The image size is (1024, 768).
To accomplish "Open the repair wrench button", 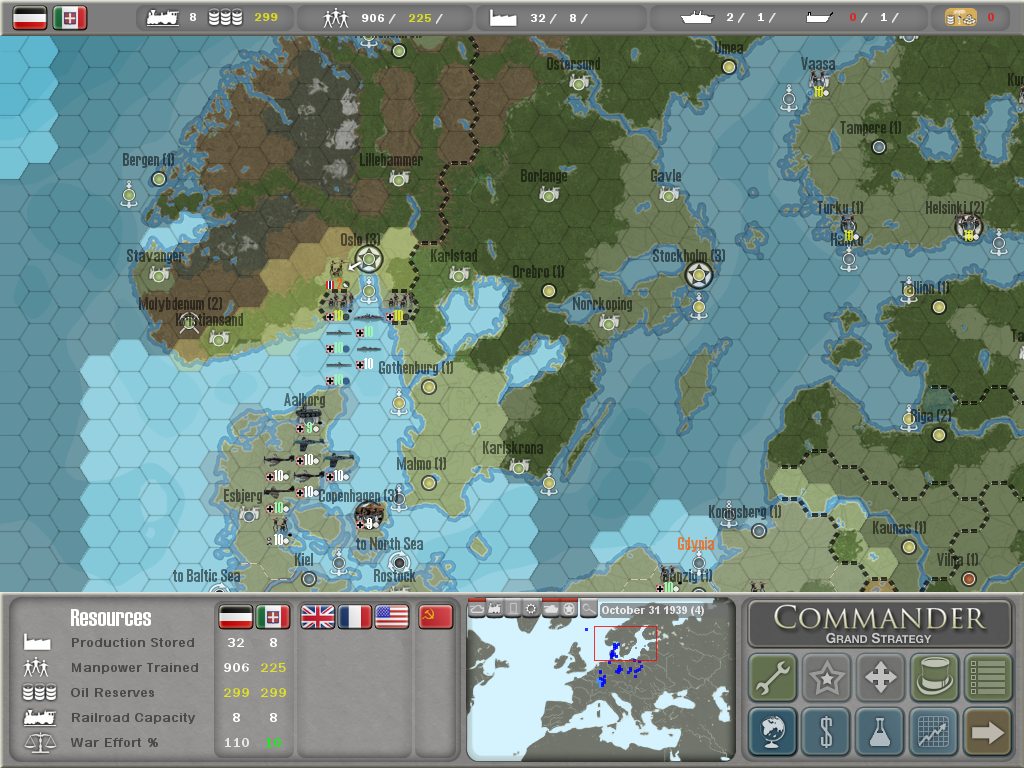I will tap(773, 677).
